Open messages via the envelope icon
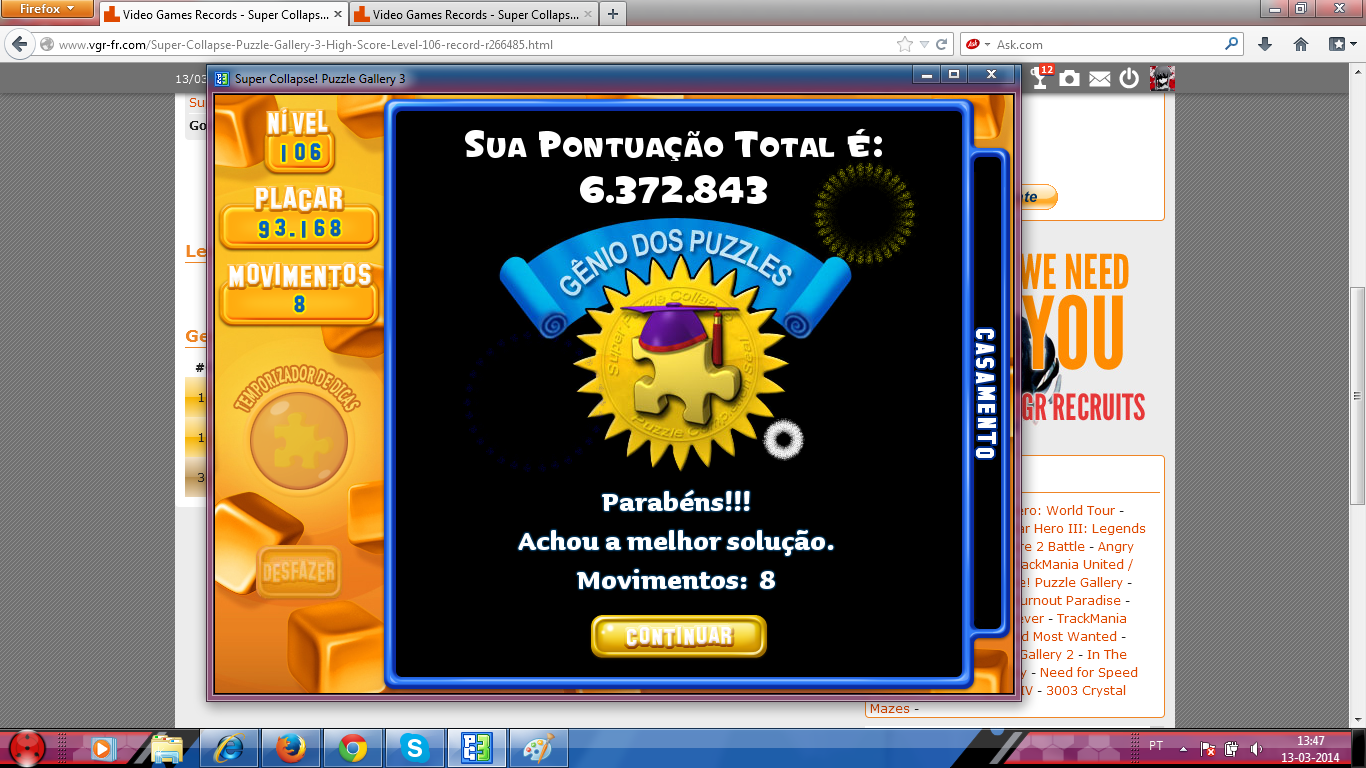1366x768 pixels. (x=1100, y=79)
